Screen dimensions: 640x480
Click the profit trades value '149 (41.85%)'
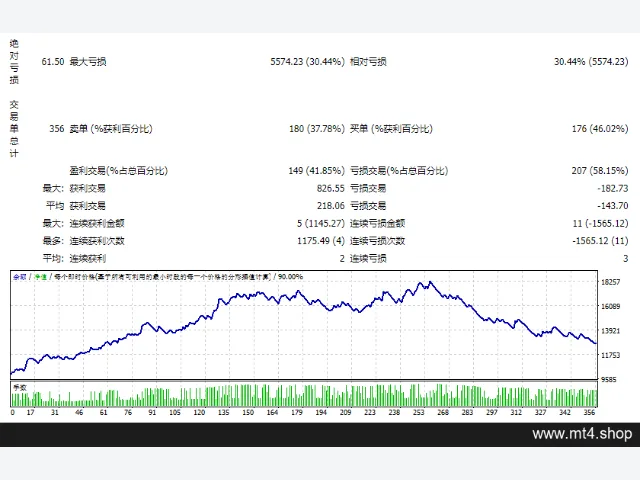click(316, 171)
